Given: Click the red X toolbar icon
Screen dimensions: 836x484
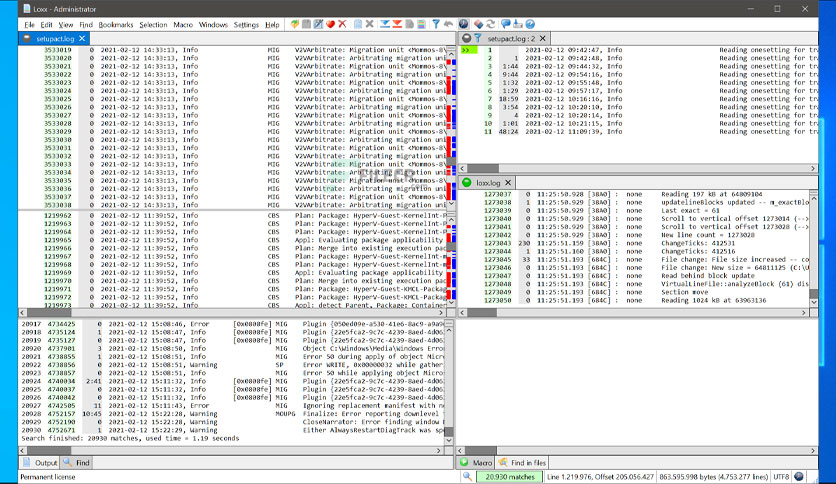Looking at the screenshot, I should (342, 24).
